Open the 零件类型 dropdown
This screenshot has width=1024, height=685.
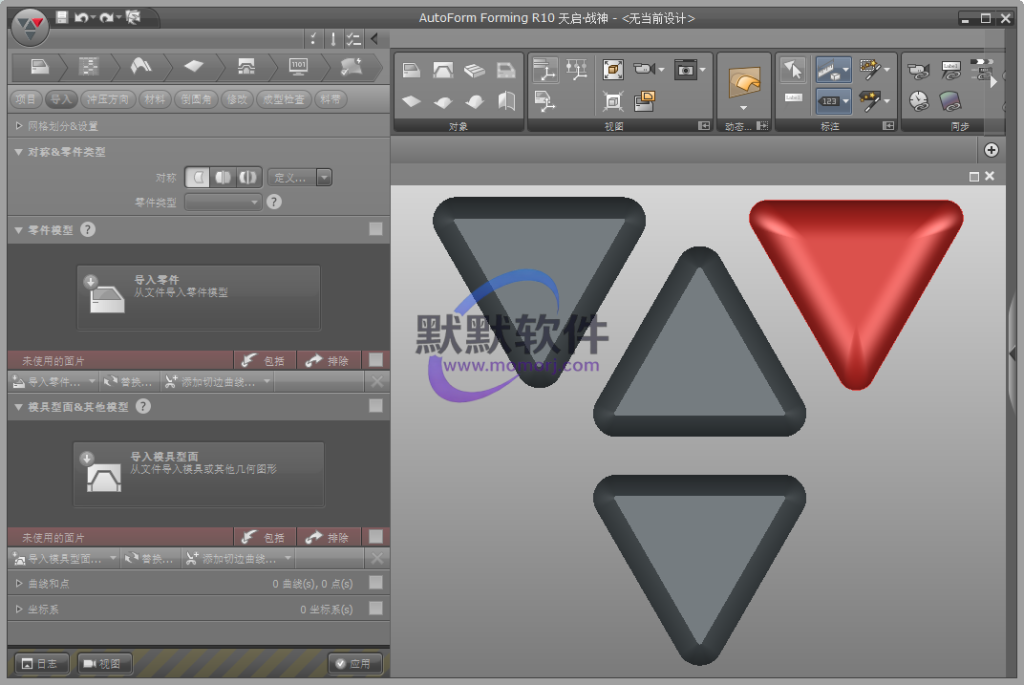coord(223,202)
